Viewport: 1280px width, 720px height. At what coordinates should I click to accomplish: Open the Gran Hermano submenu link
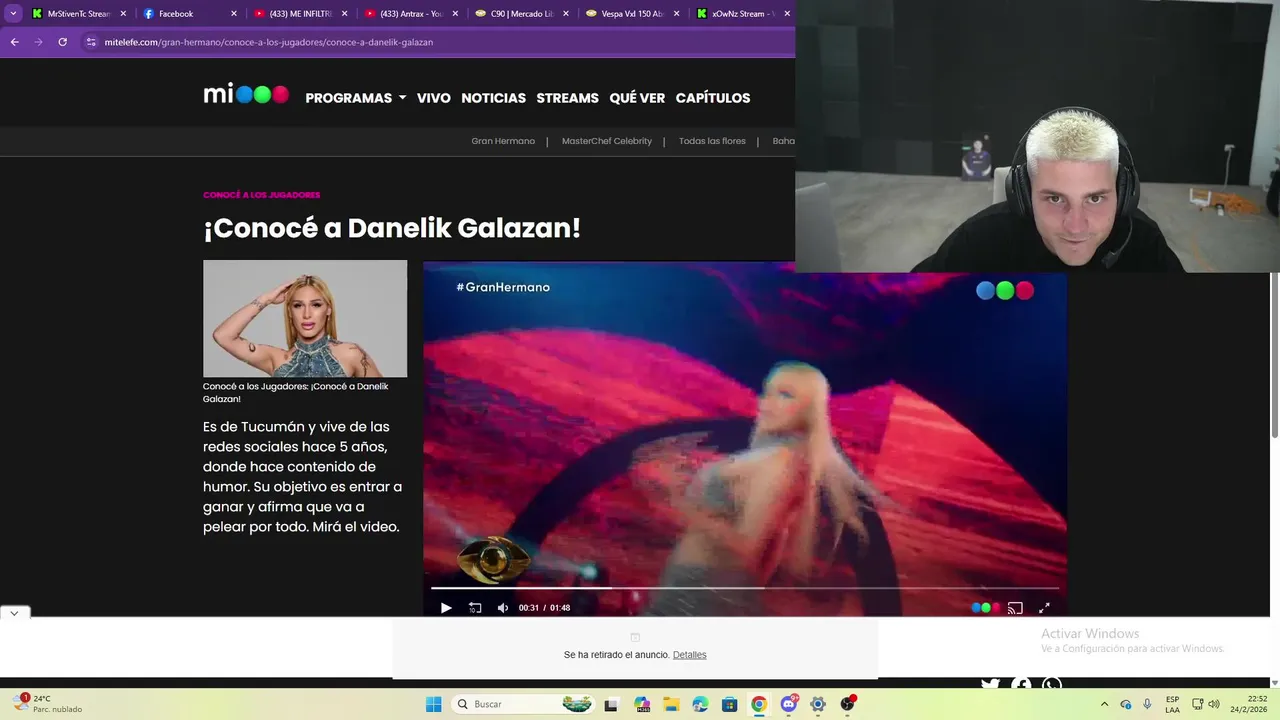503,141
